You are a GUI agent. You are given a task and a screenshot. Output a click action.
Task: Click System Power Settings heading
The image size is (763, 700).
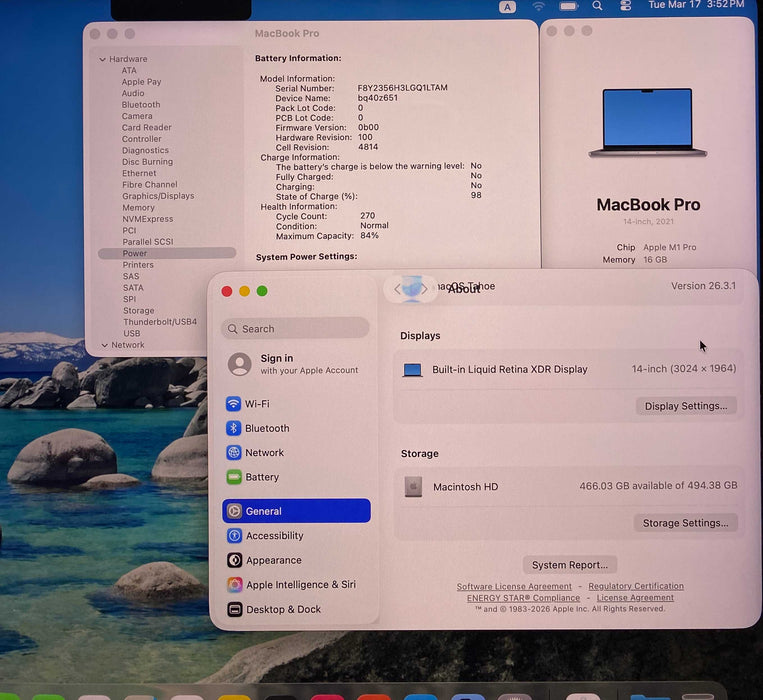coord(307,256)
